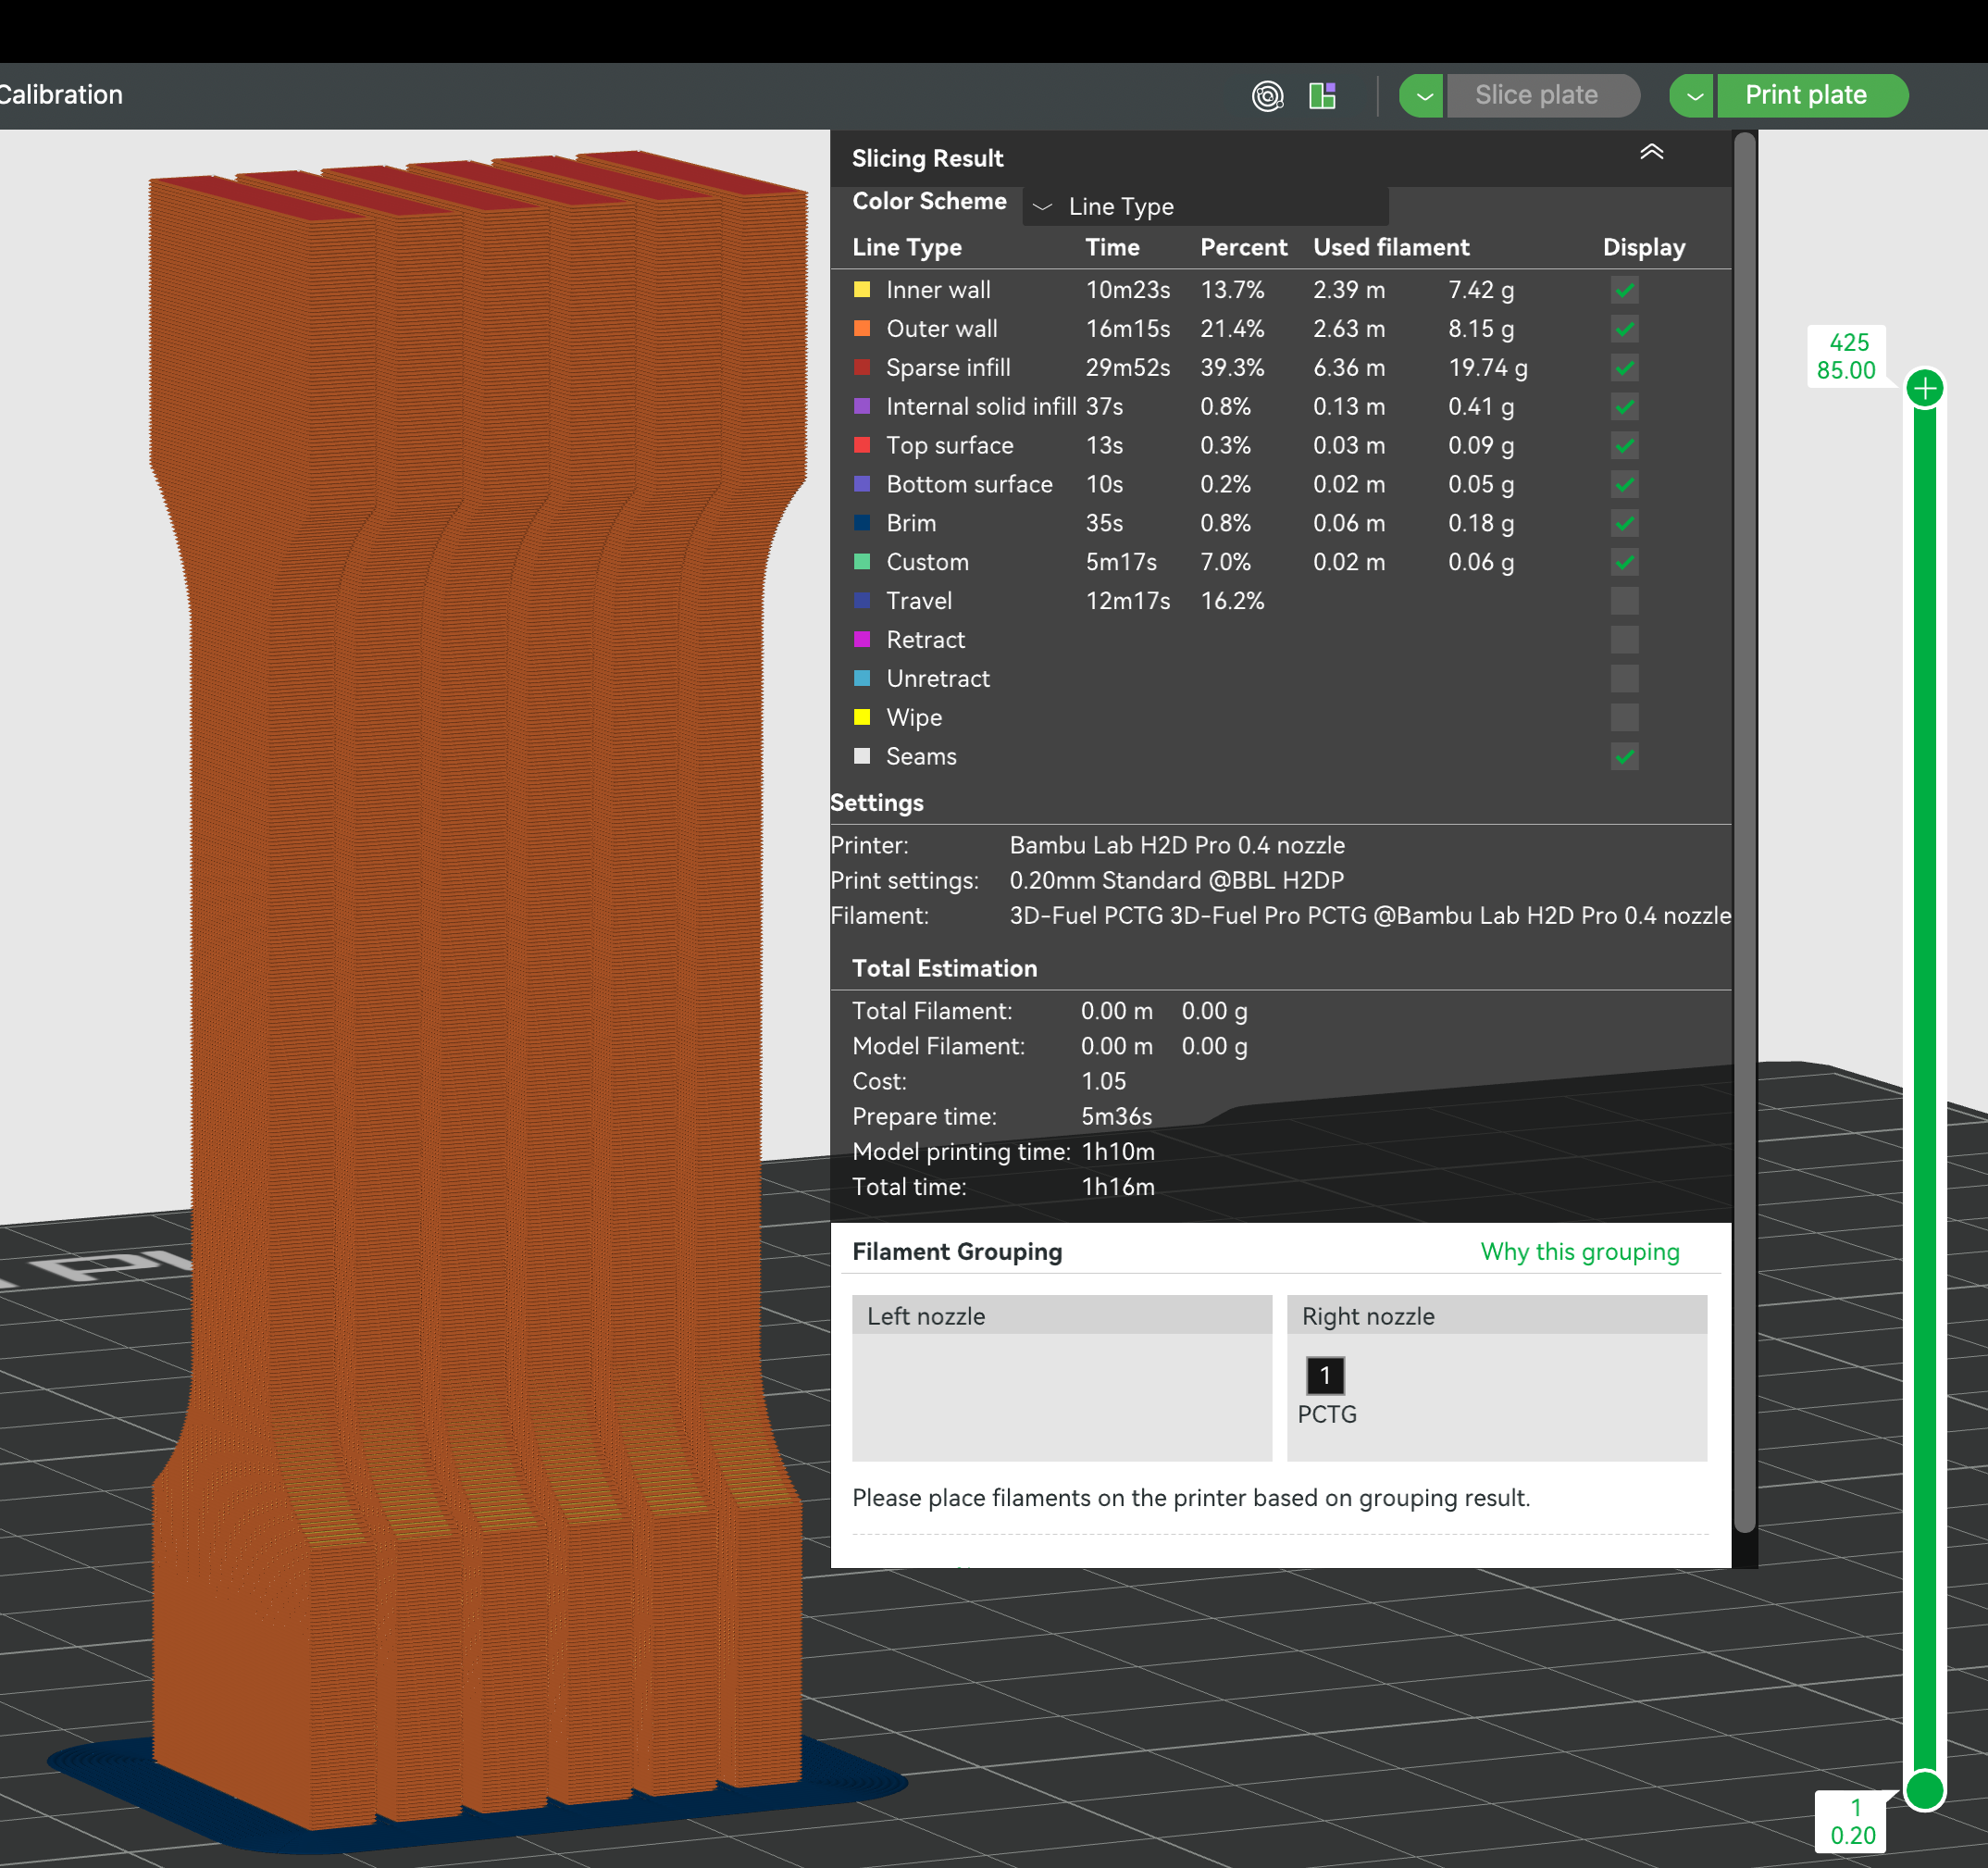Hide the Inner wall lines via its Display checkbox
Viewport: 1988px width, 1868px height.
pyautogui.click(x=1624, y=290)
